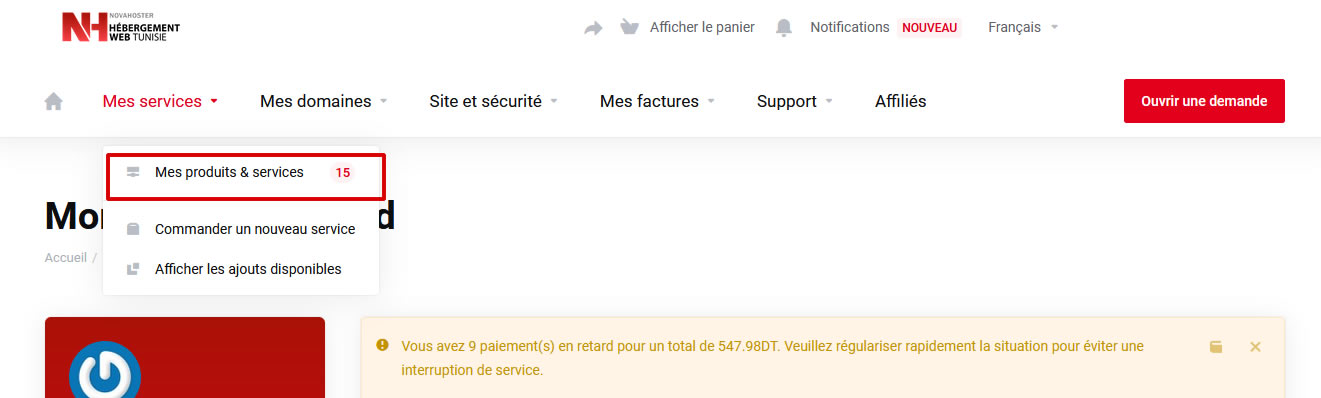Click the home icon in navigation

(54, 101)
